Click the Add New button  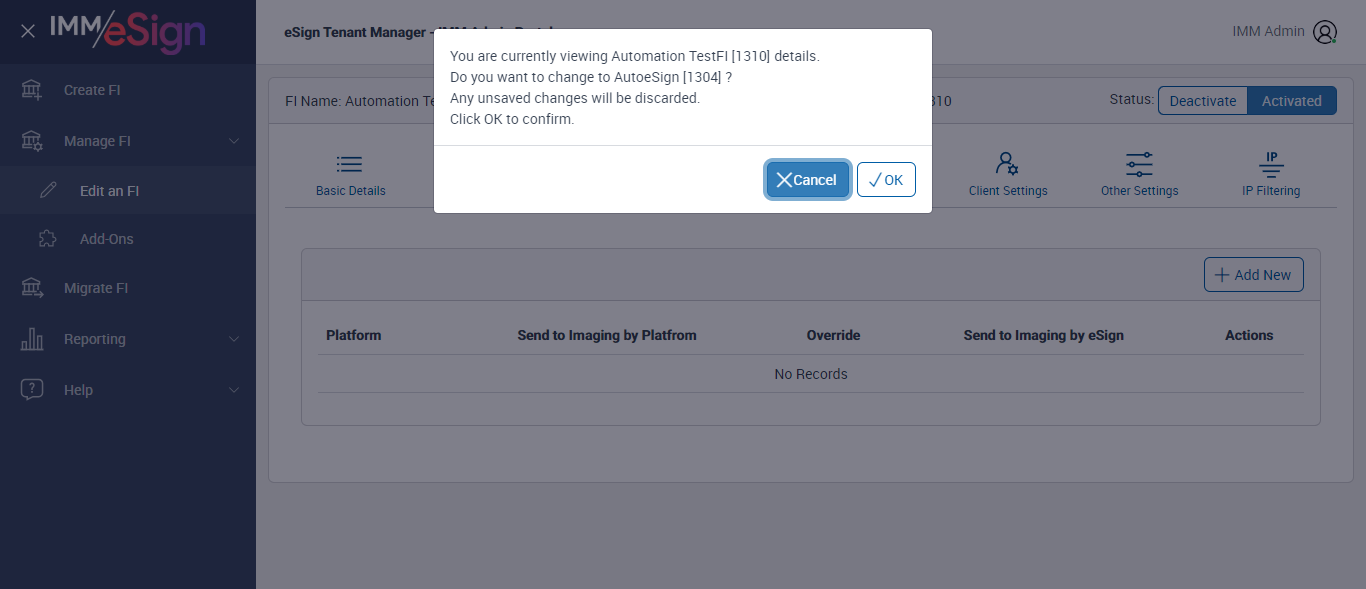point(1254,275)
